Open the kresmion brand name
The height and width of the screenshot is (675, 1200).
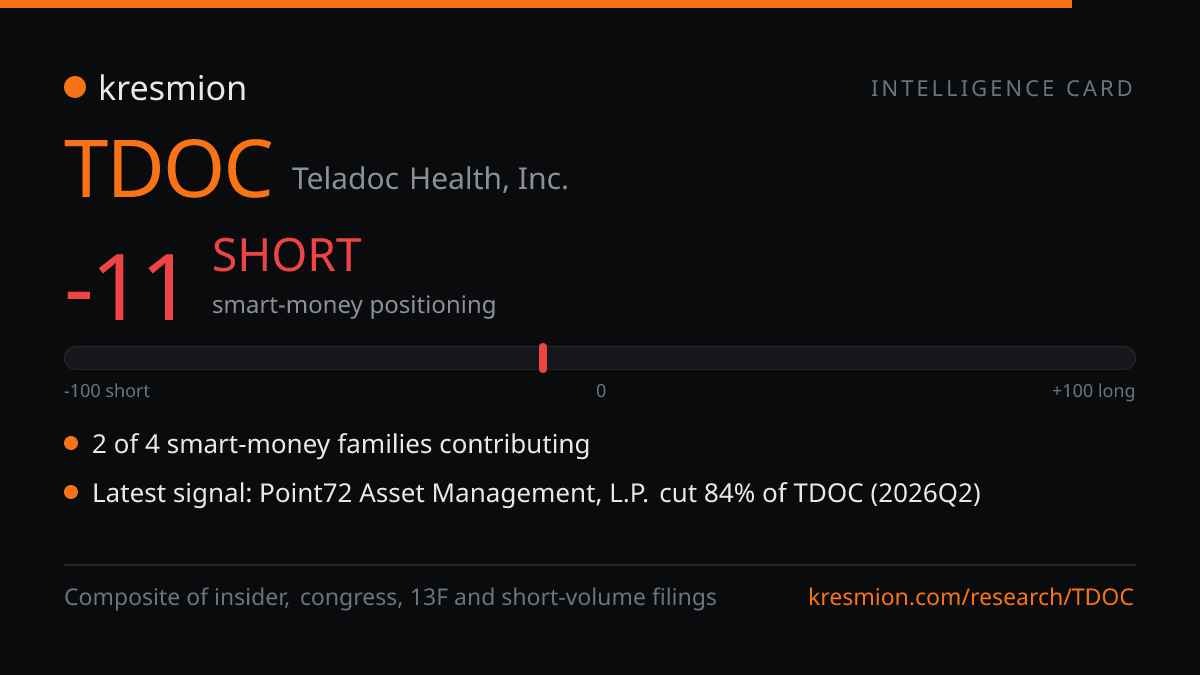pos(172,89)
